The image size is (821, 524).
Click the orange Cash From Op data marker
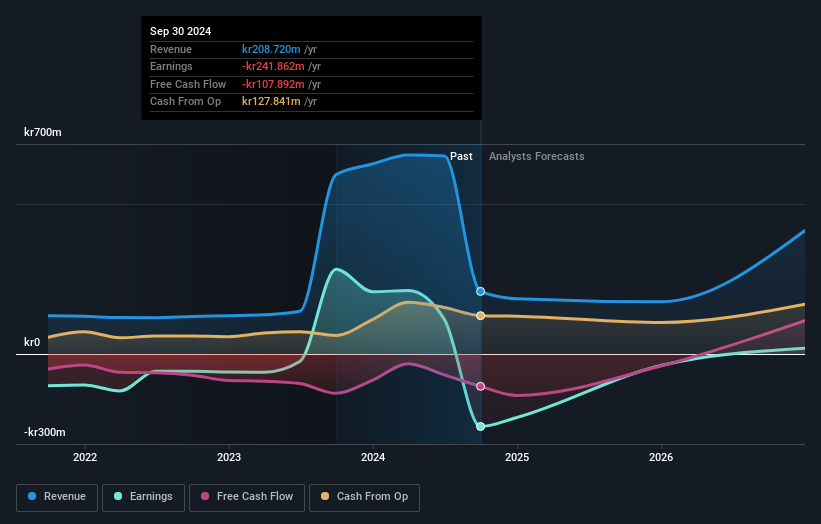tap(480, 316)
